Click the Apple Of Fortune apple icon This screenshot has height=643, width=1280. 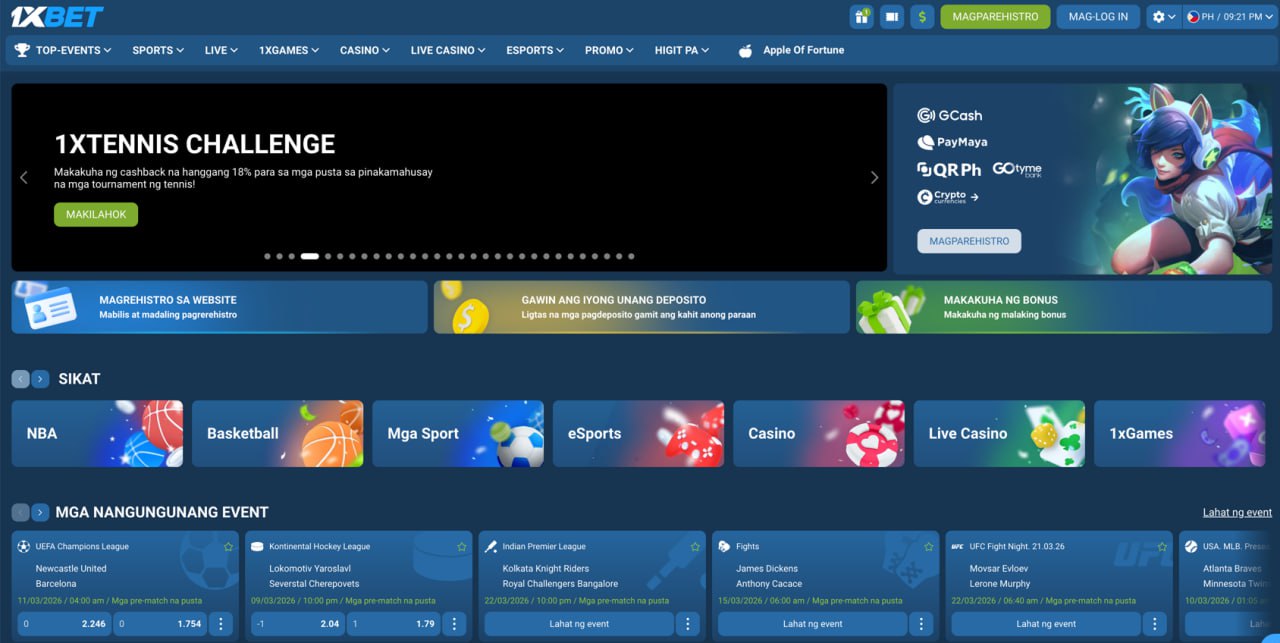[745, 50]
